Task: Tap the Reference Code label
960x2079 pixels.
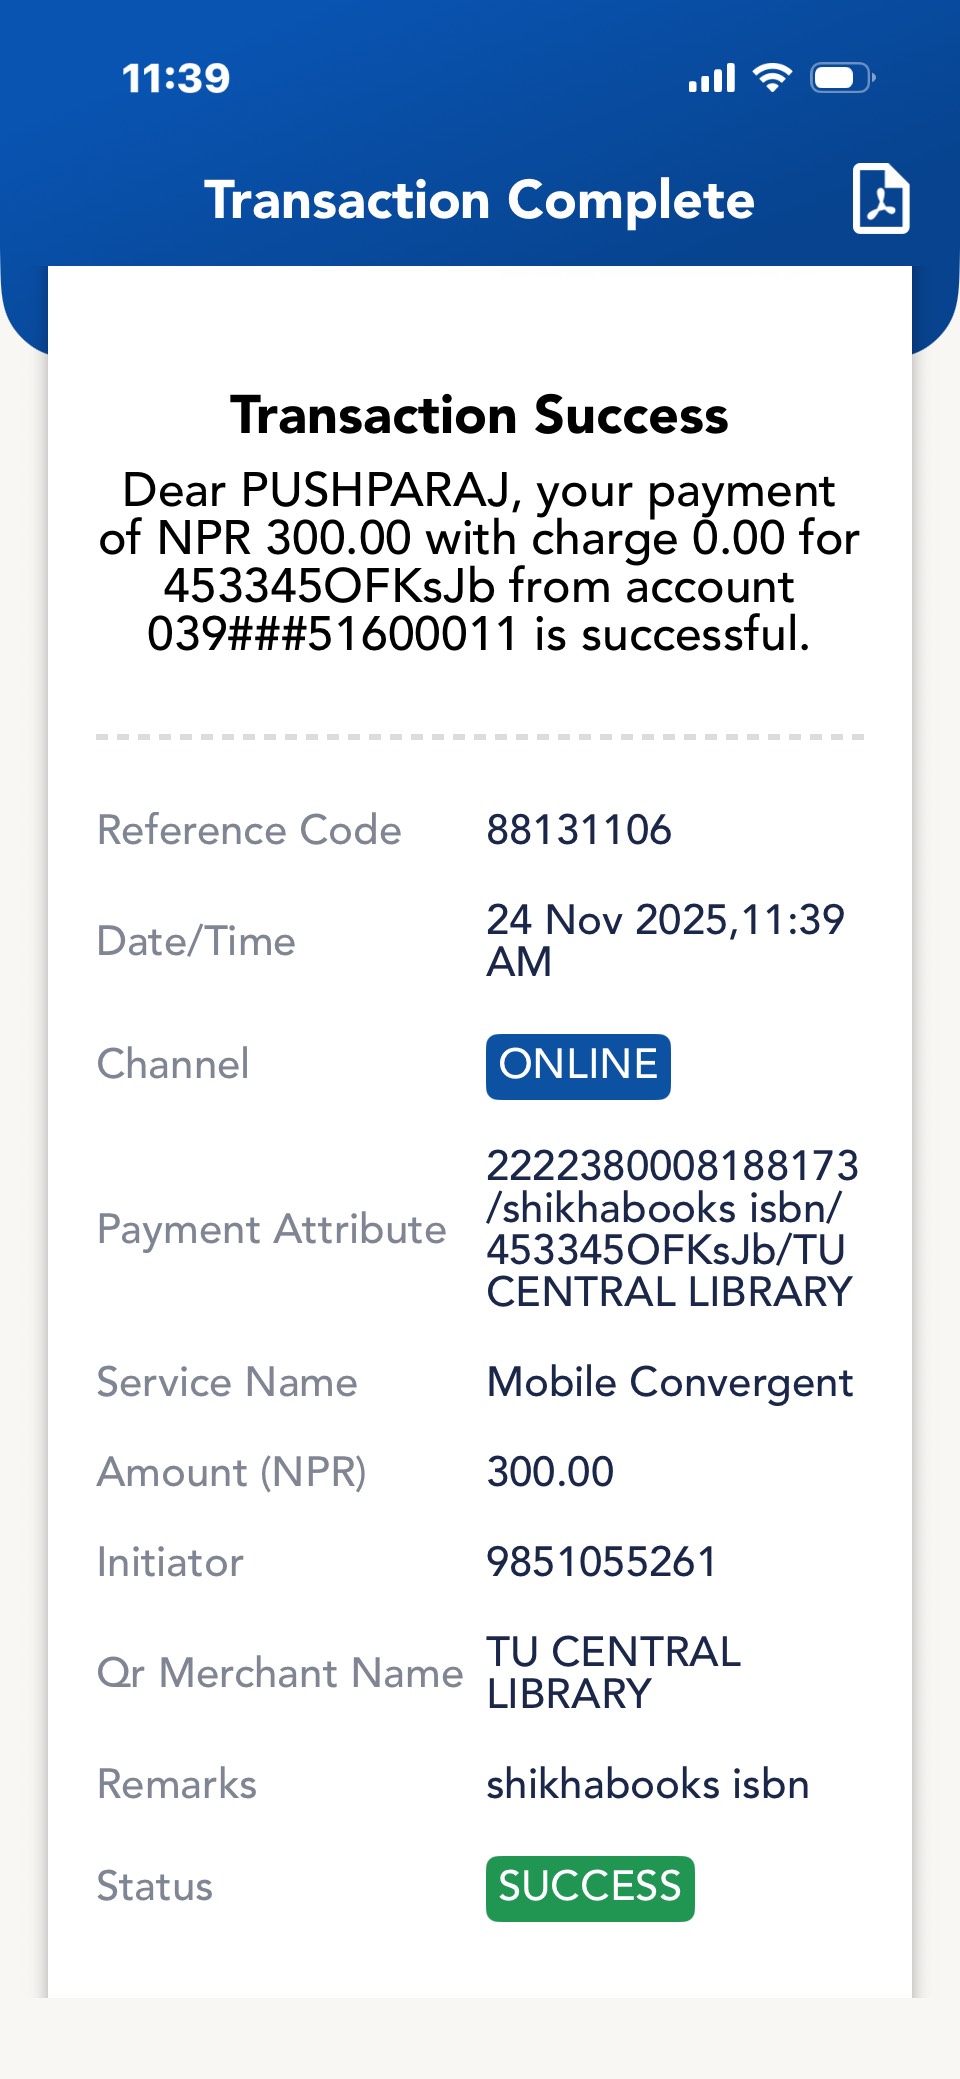Action: tap(249, 830)
